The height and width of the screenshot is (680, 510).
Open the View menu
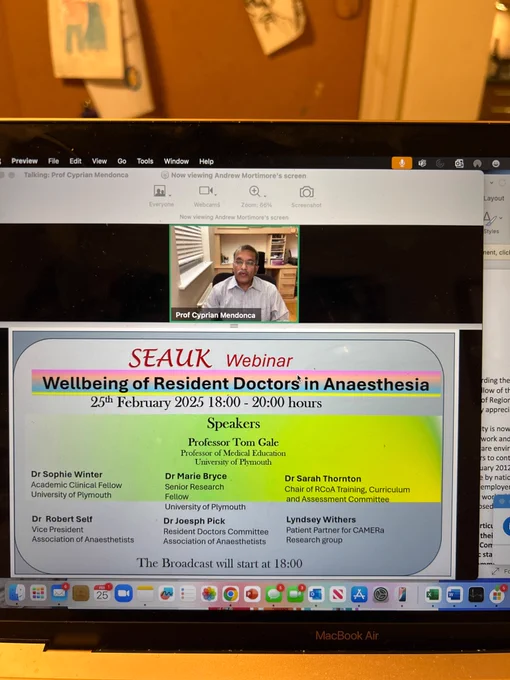tap(99, 161)
